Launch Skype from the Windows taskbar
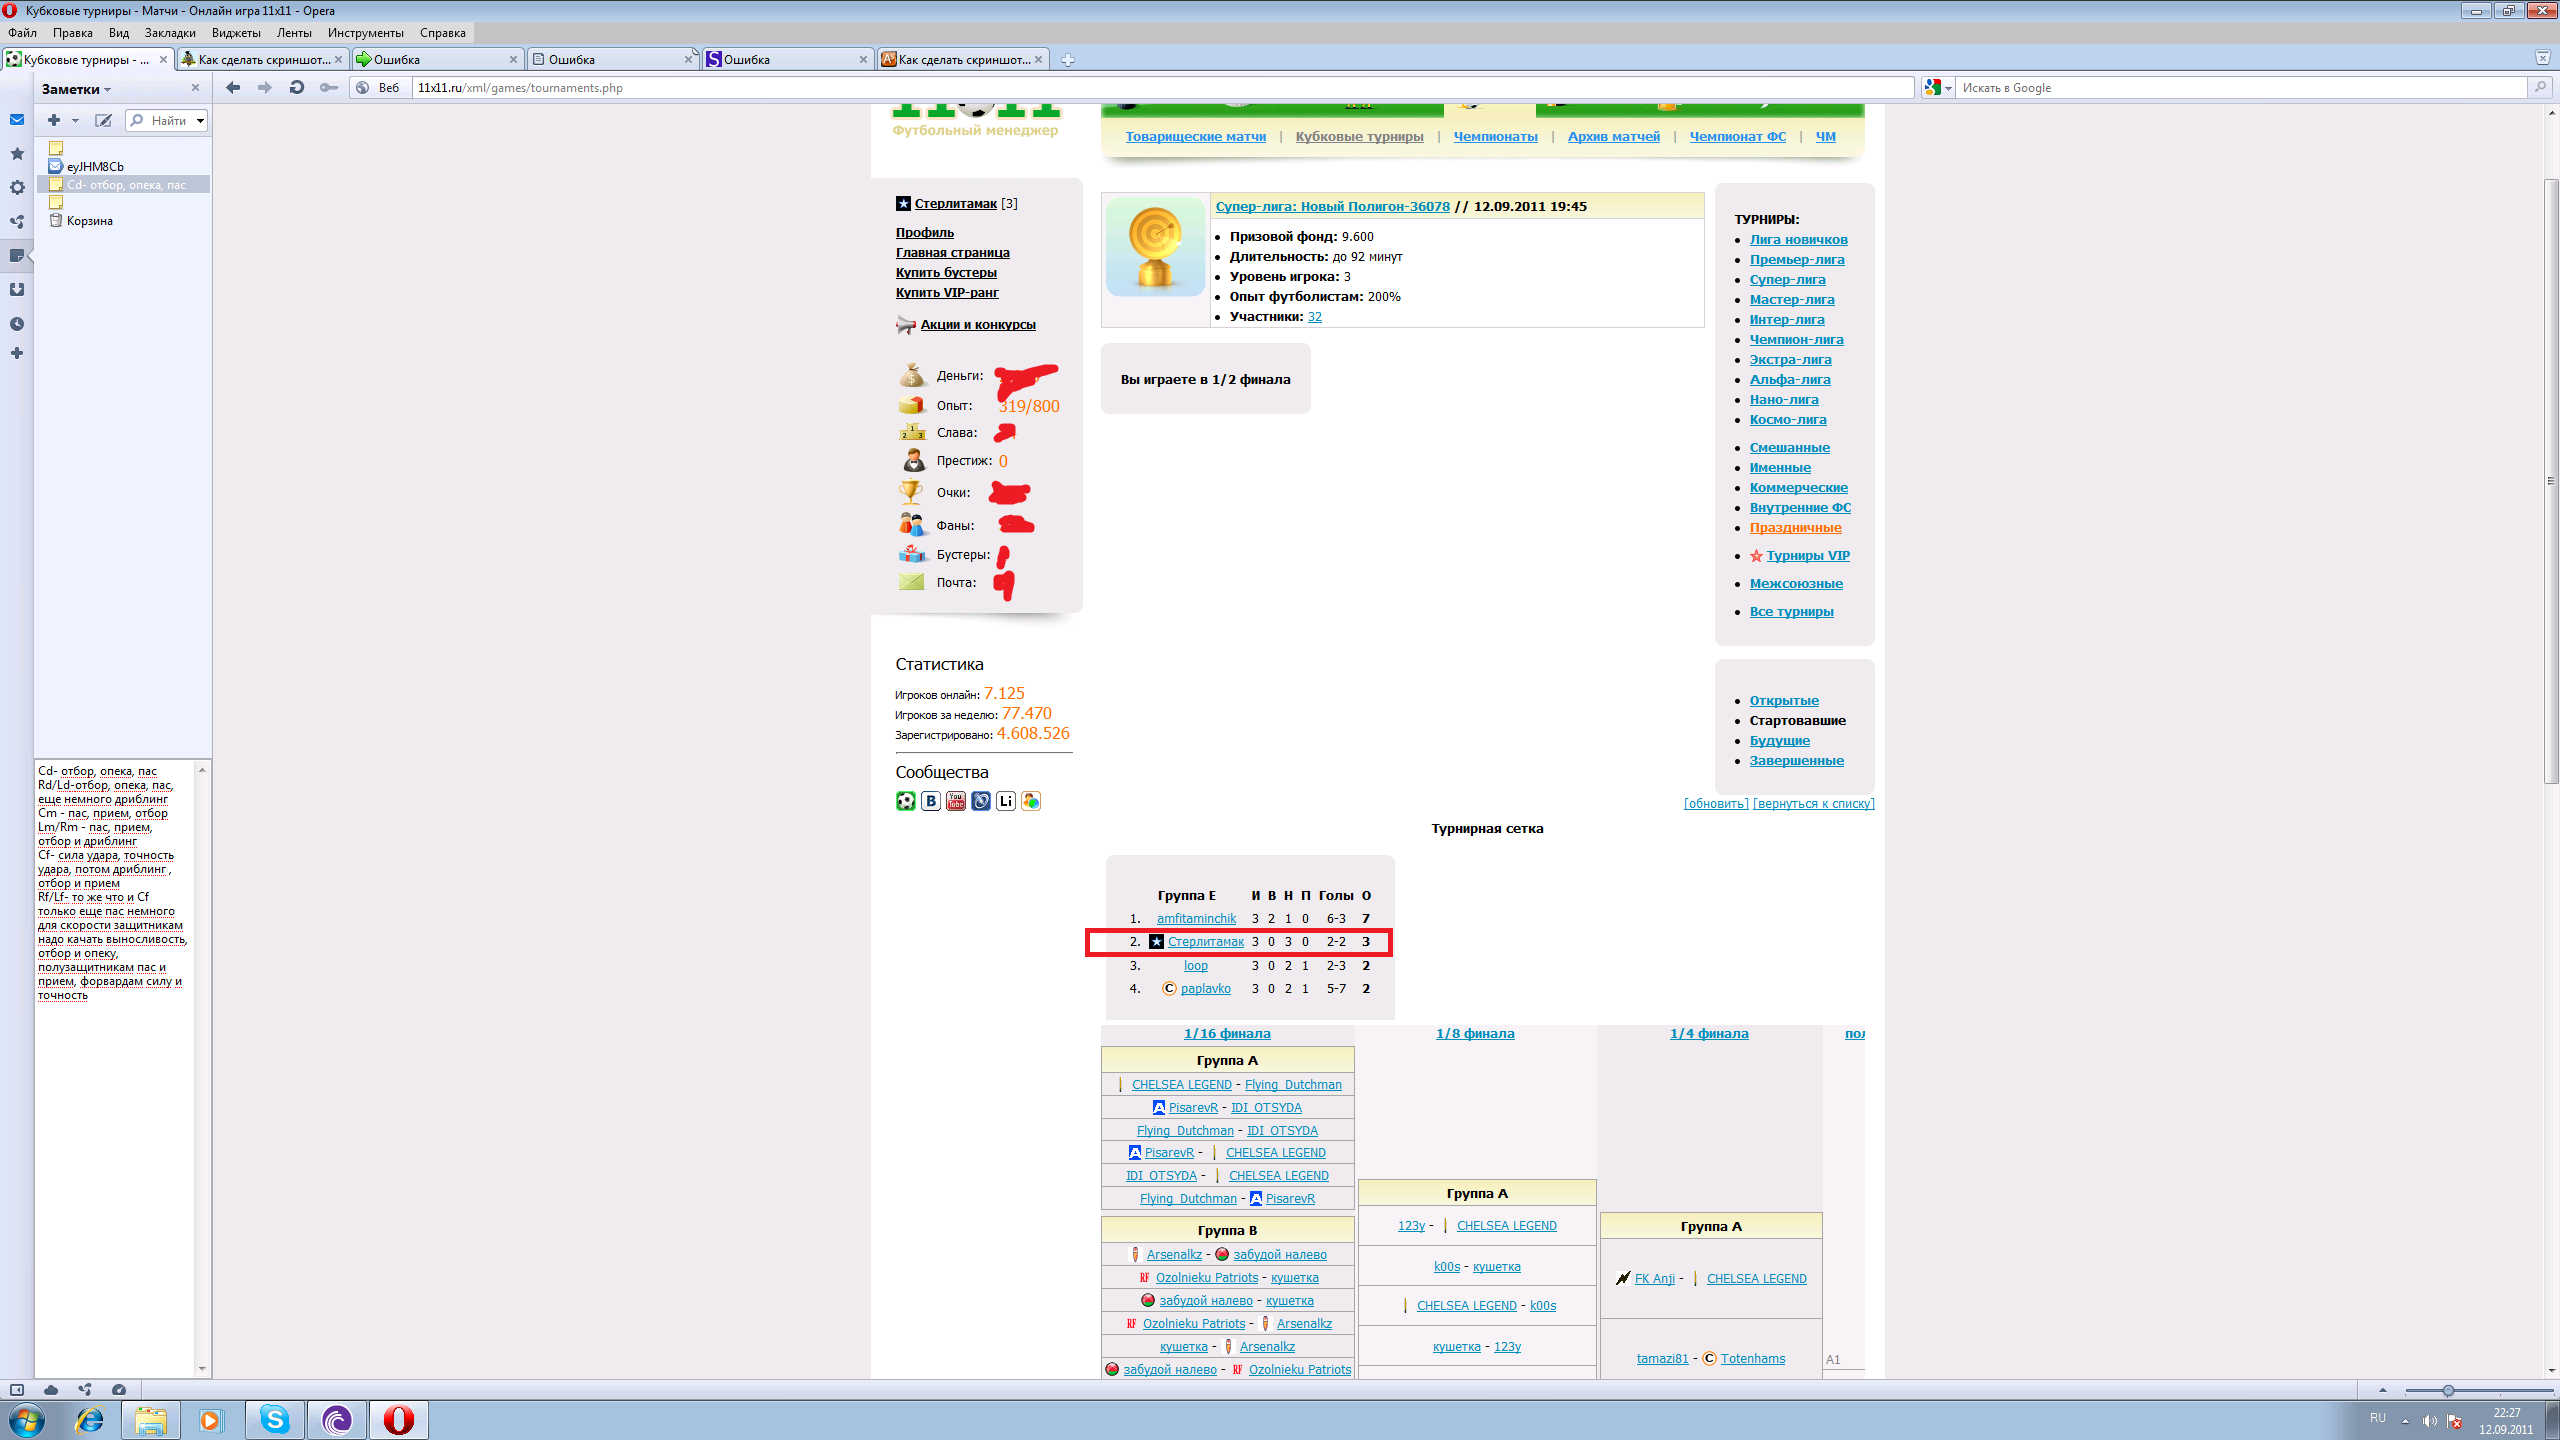This screenshot has width=2560, height=1440. pyautogui.click(x=274, y=1419)
